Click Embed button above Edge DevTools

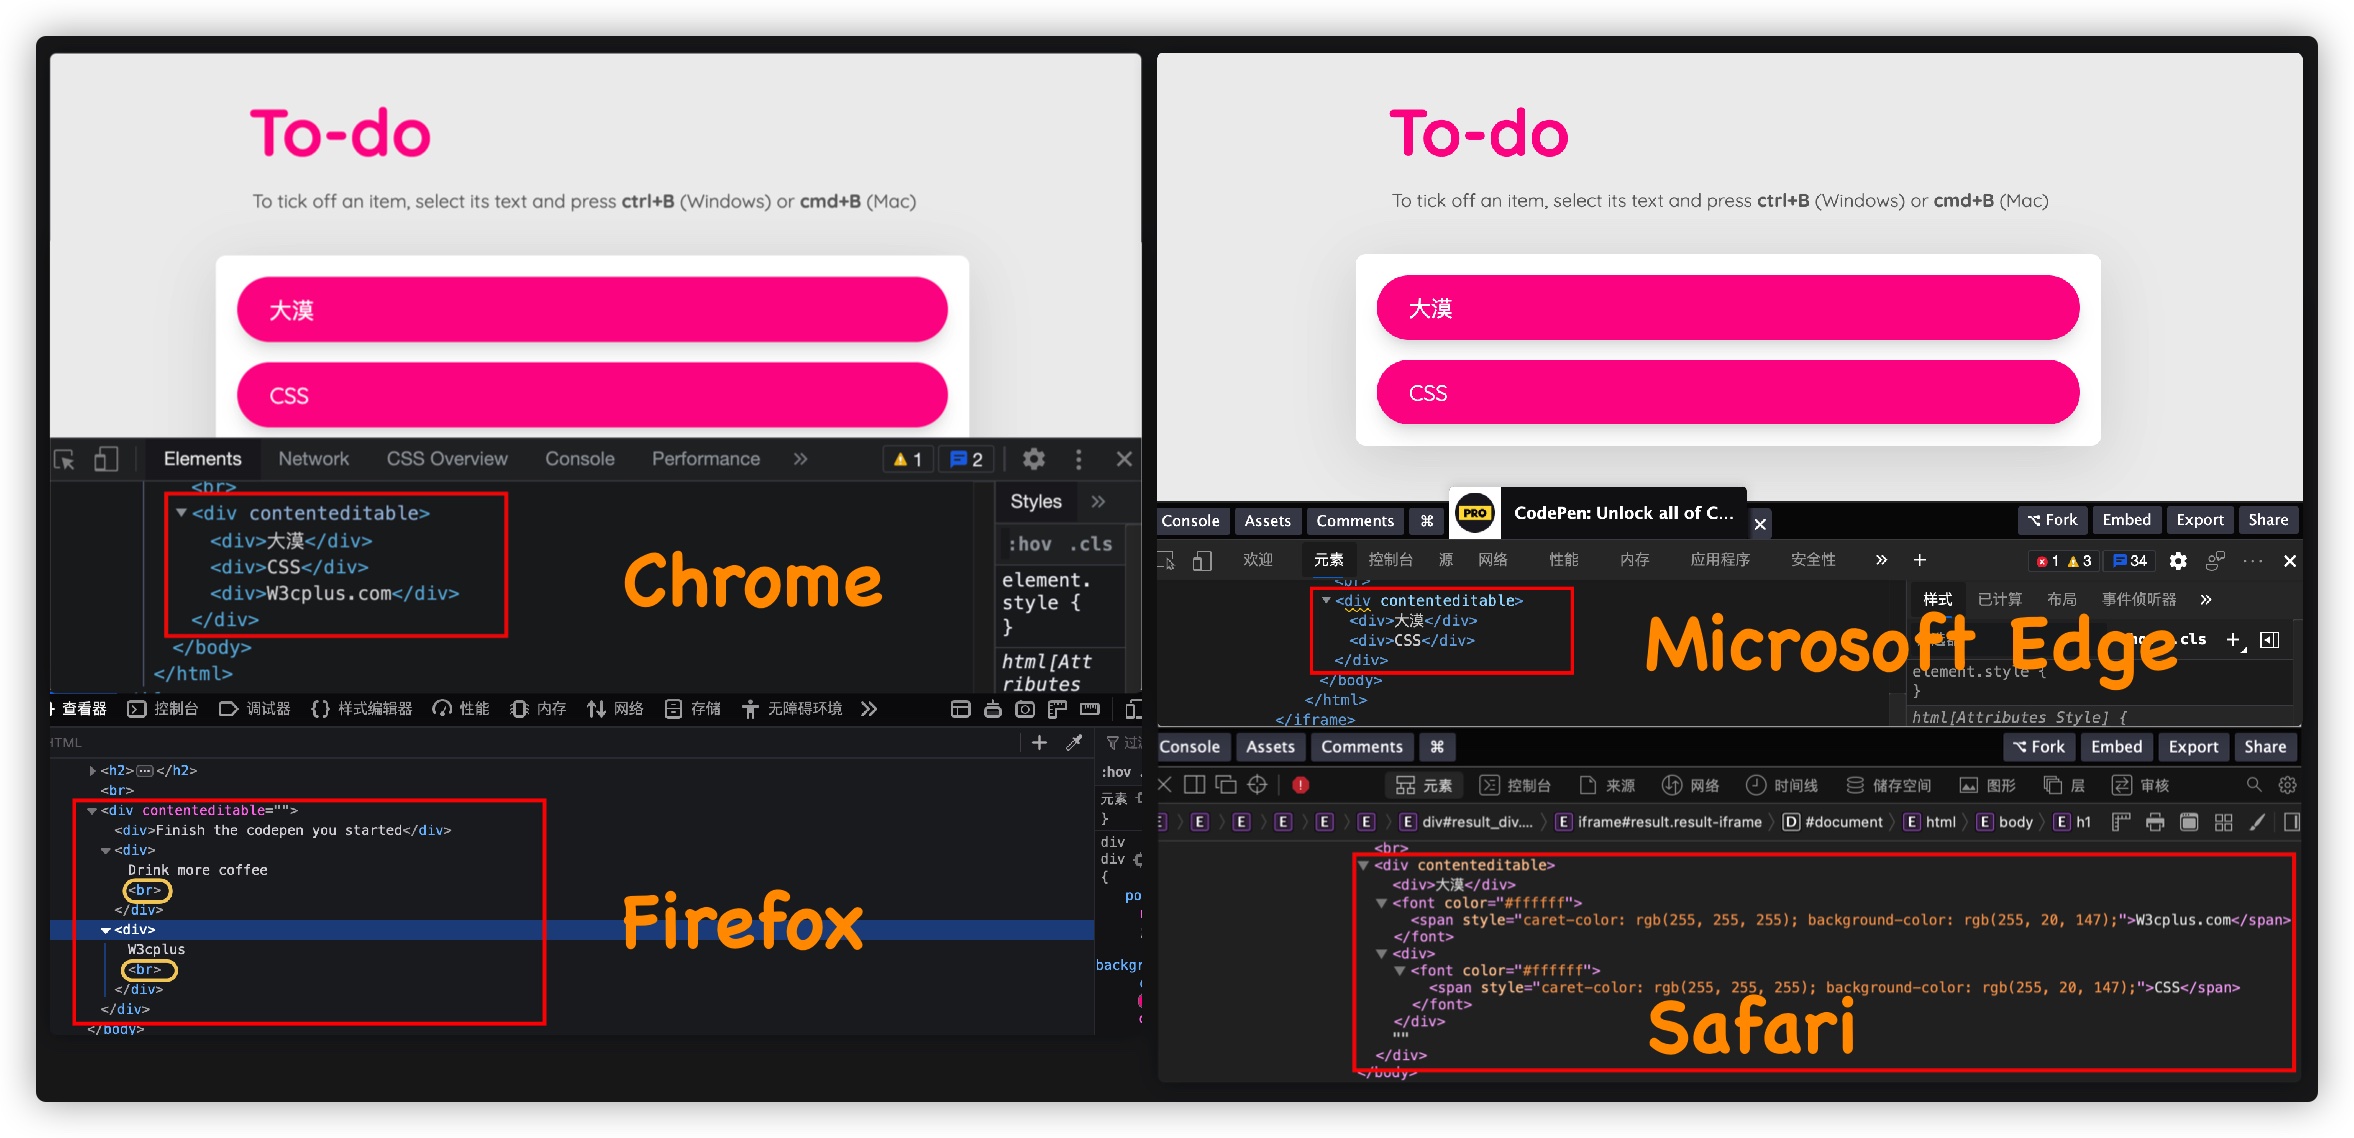pos(2126,520)
